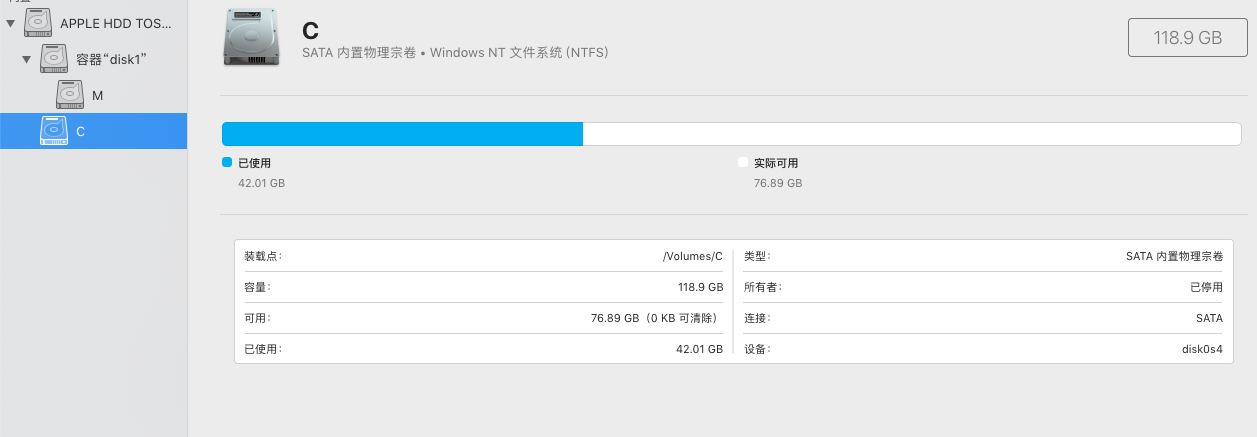The height and width of the screenshot is (437, 1257).
Task: Collapse the APPLE HDD disclosure triangle
Action: (11, 22)
